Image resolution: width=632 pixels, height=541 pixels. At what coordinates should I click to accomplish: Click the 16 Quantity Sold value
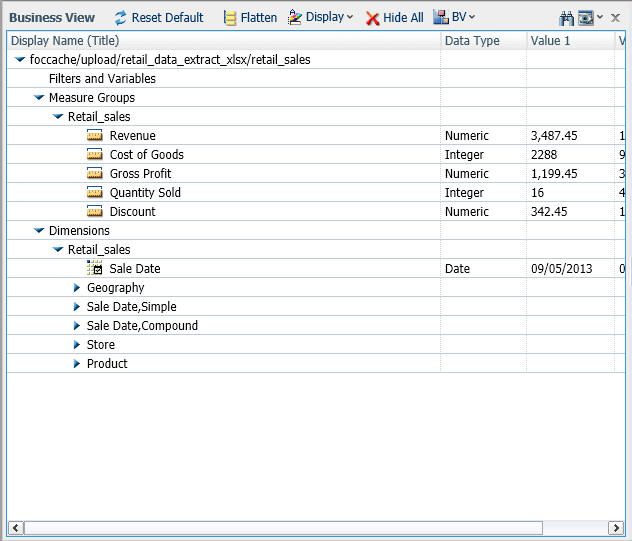coord(537,192)
